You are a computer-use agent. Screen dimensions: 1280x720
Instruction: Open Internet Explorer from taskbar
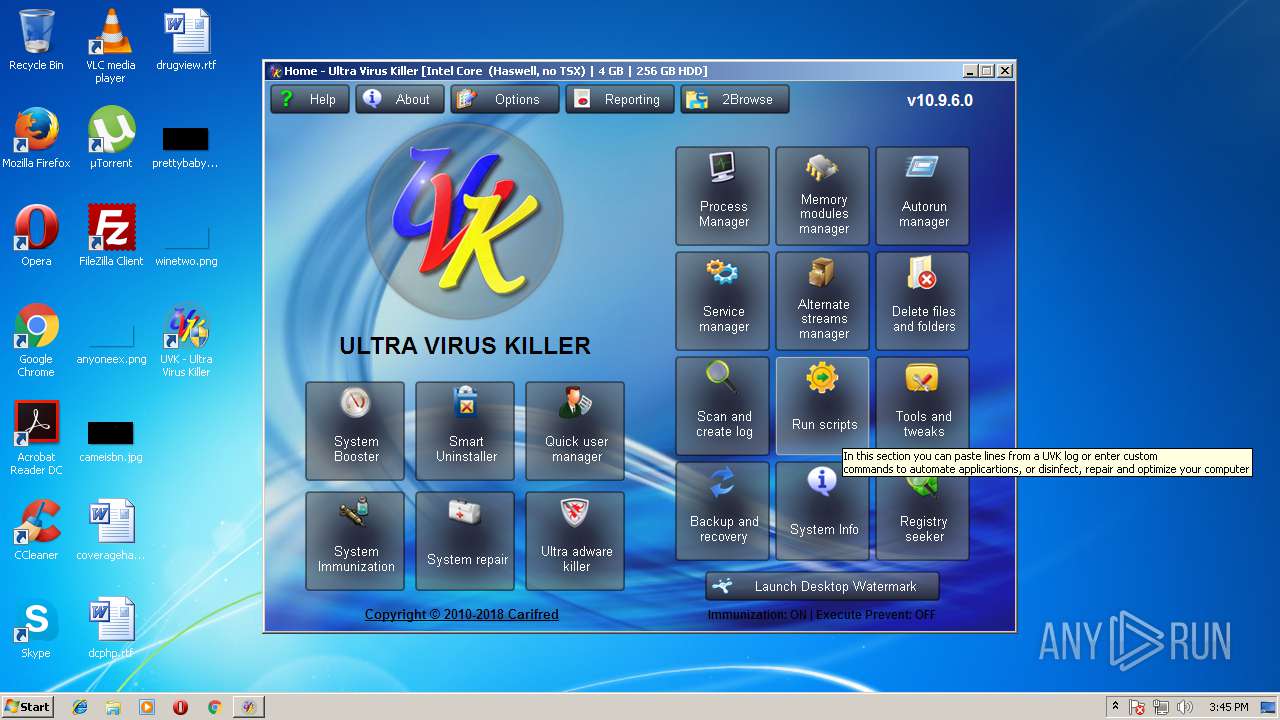[x=80, y=707]
